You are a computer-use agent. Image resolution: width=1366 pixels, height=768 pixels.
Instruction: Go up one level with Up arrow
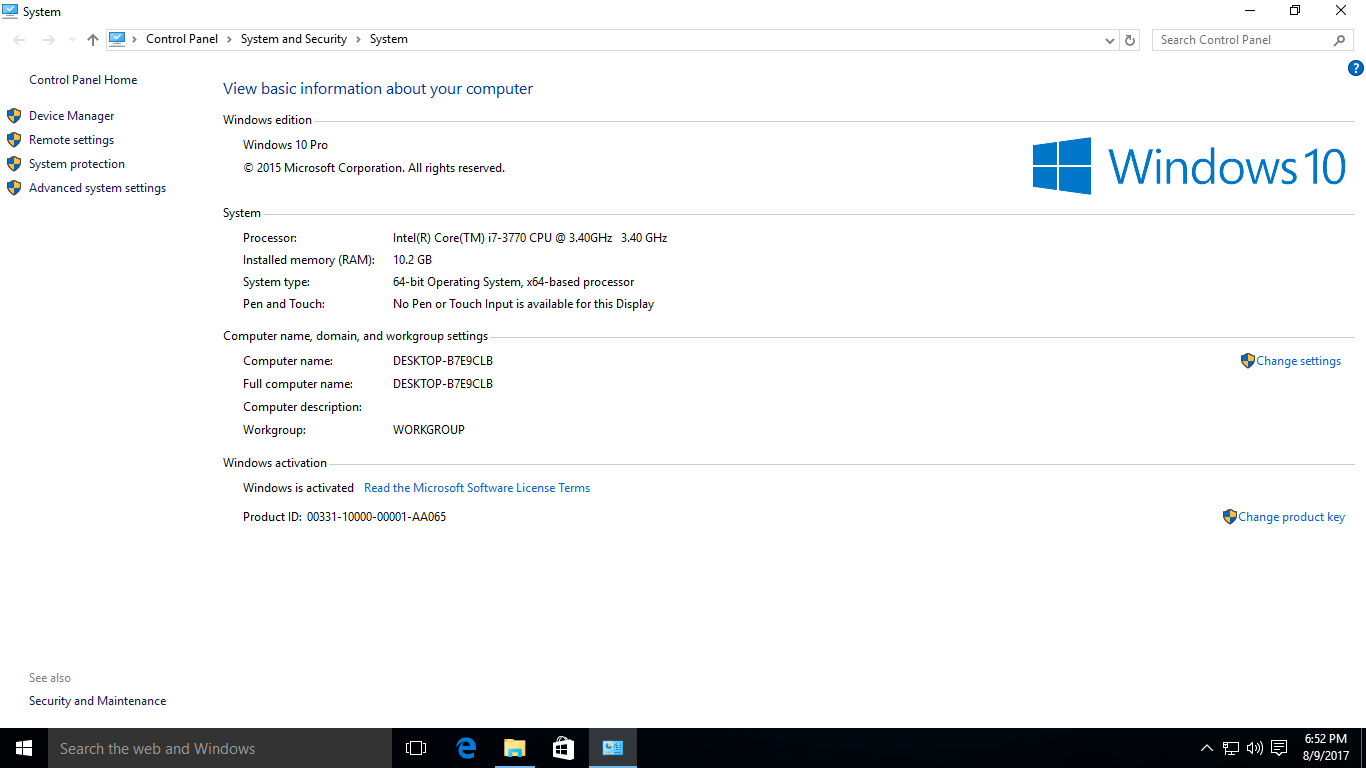pyautogui.click(x=93, y=40)
